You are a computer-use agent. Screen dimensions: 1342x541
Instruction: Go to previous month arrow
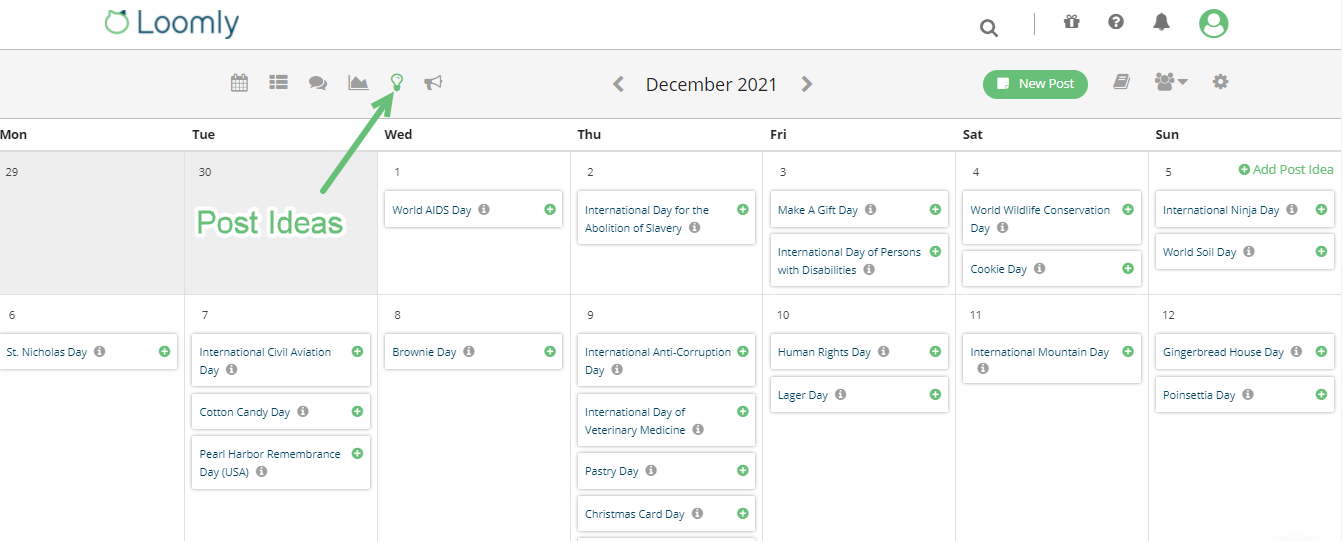click(618, 84)
